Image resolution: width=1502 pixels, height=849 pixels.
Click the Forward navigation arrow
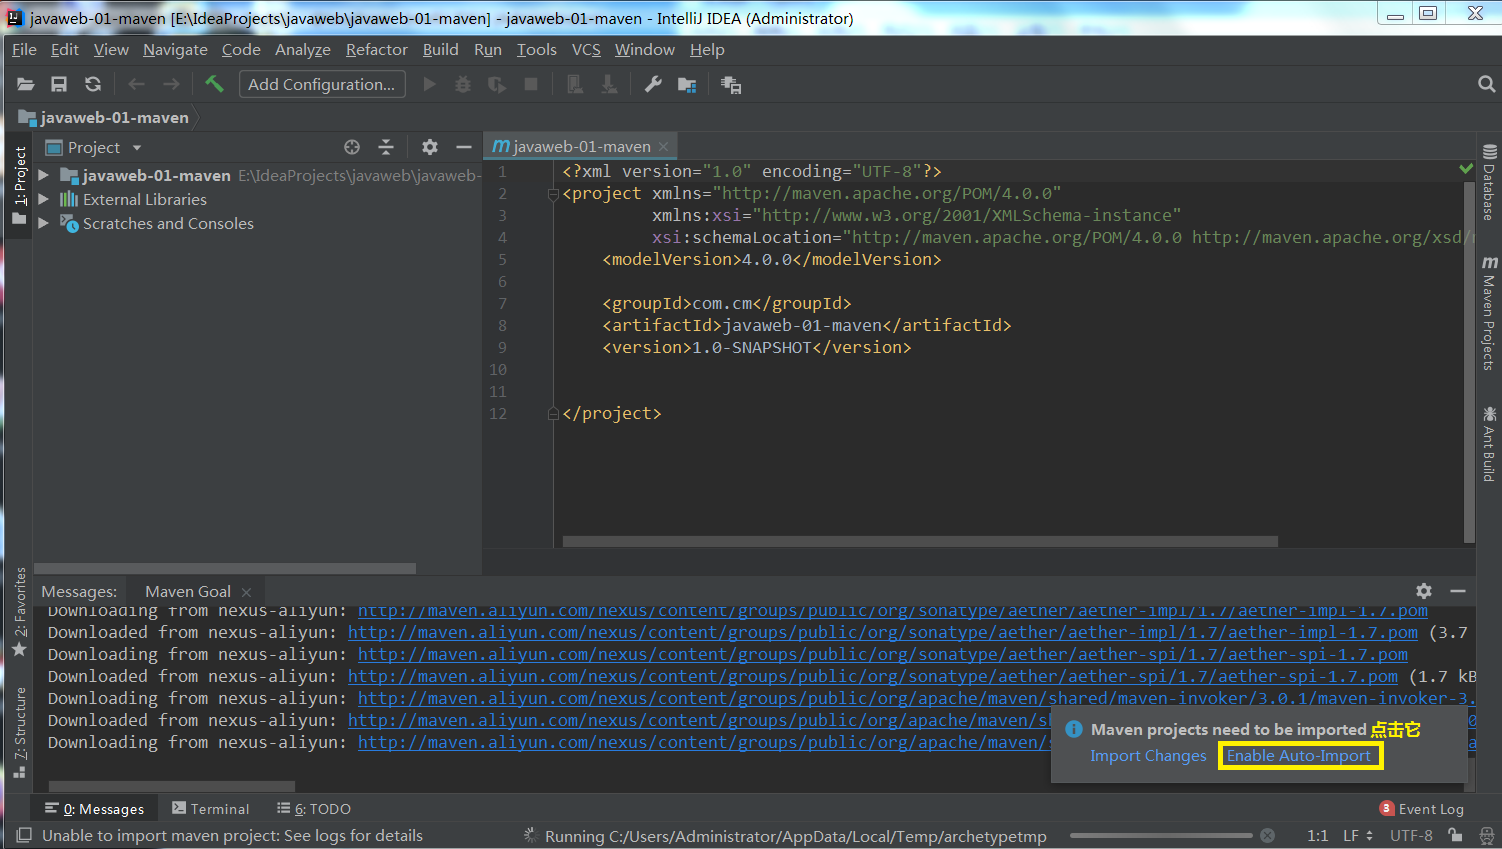click(172, 85)
